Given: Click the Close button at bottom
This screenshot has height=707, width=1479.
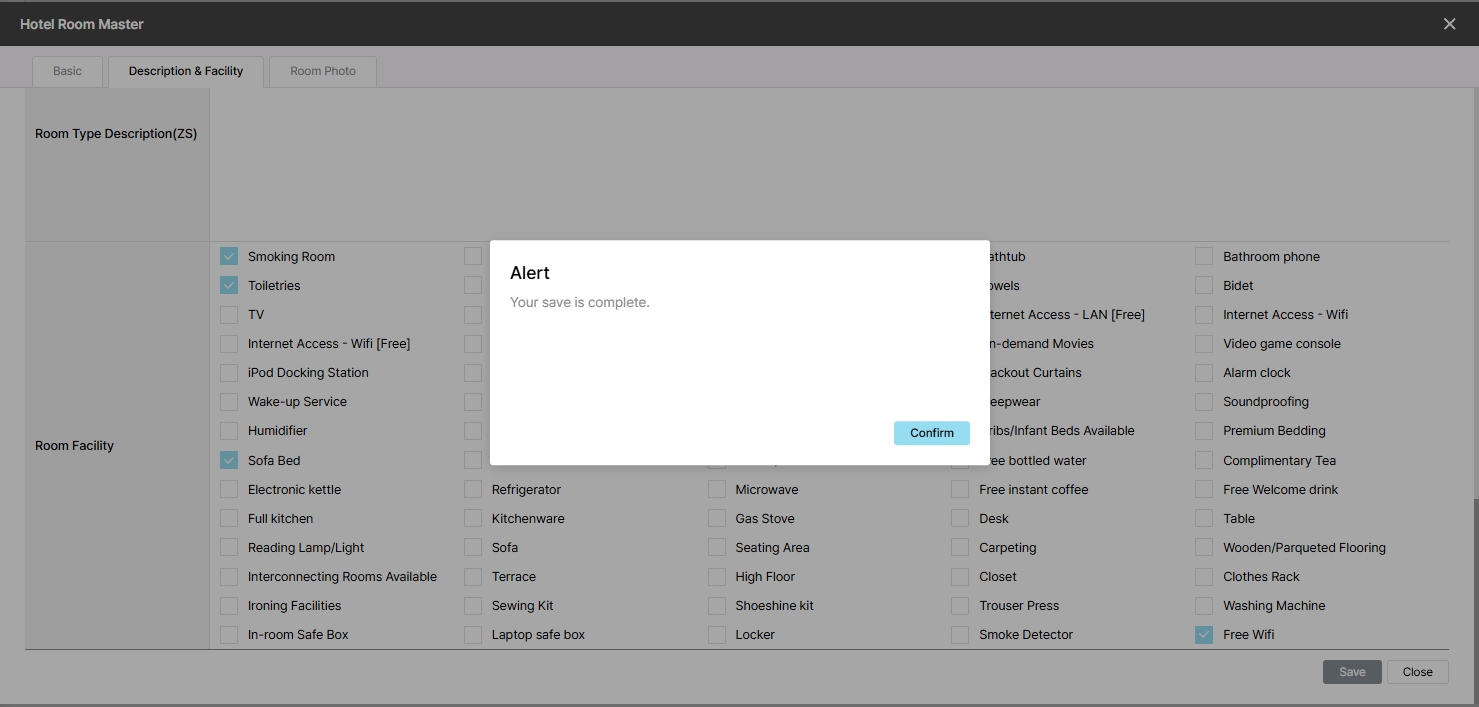Looking at the screenshot, I should coord(1417,672).
